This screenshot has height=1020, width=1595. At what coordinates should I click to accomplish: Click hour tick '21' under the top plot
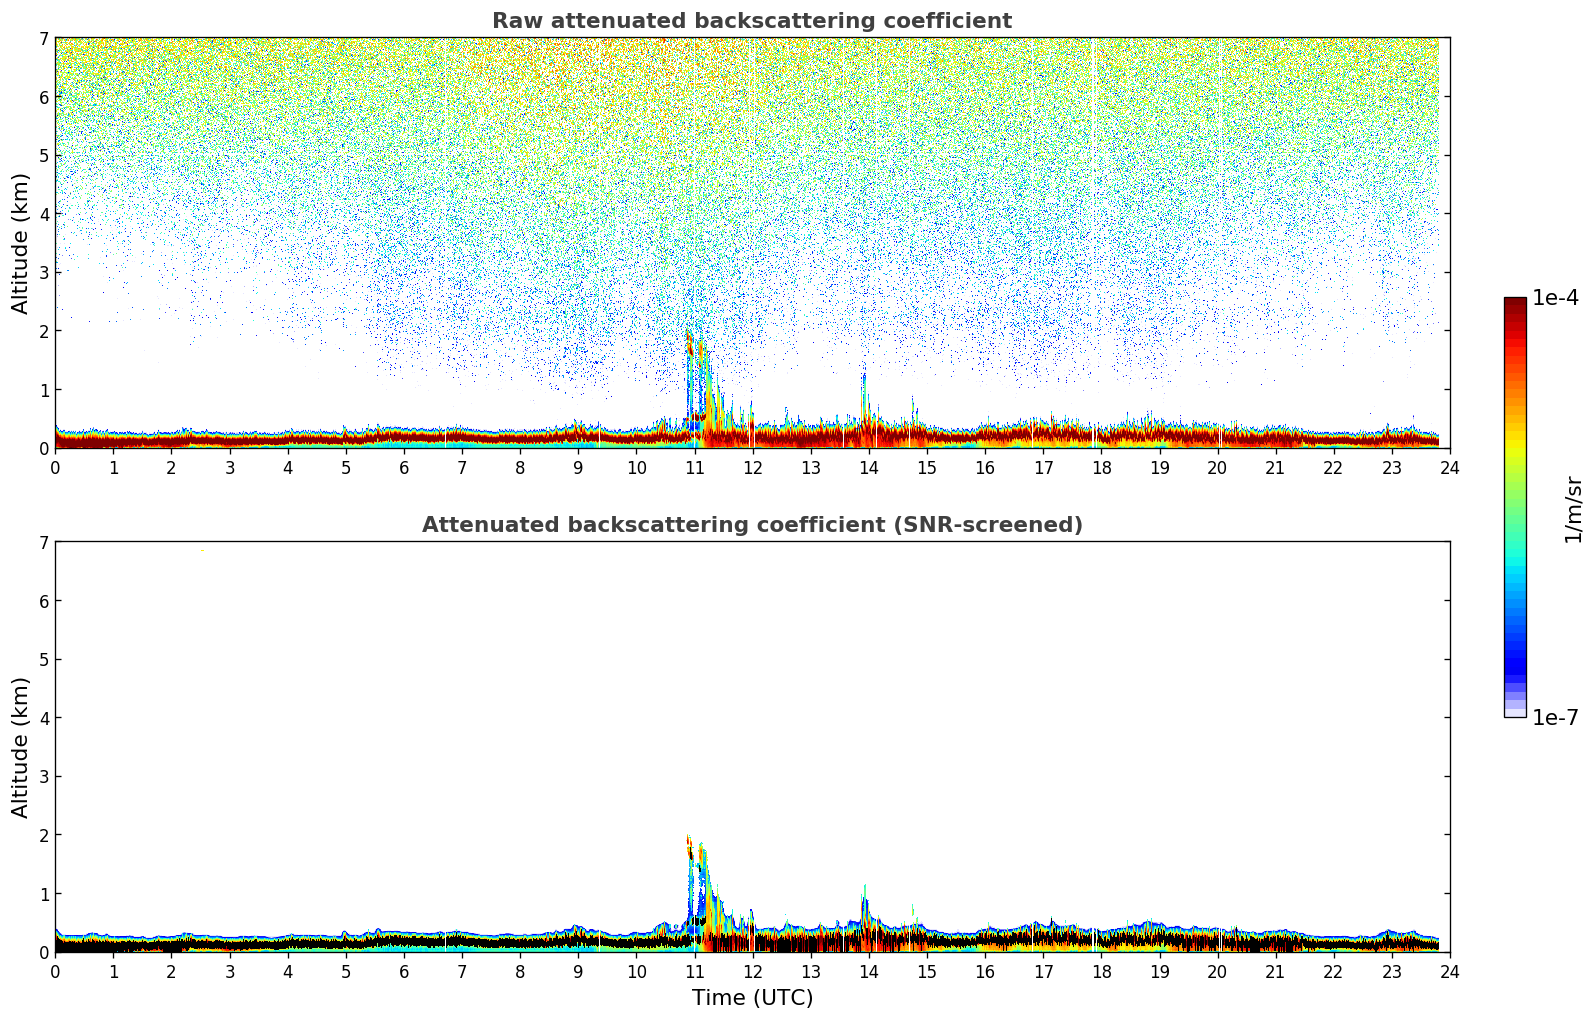pyautogui.click(x=1275, y=467)
